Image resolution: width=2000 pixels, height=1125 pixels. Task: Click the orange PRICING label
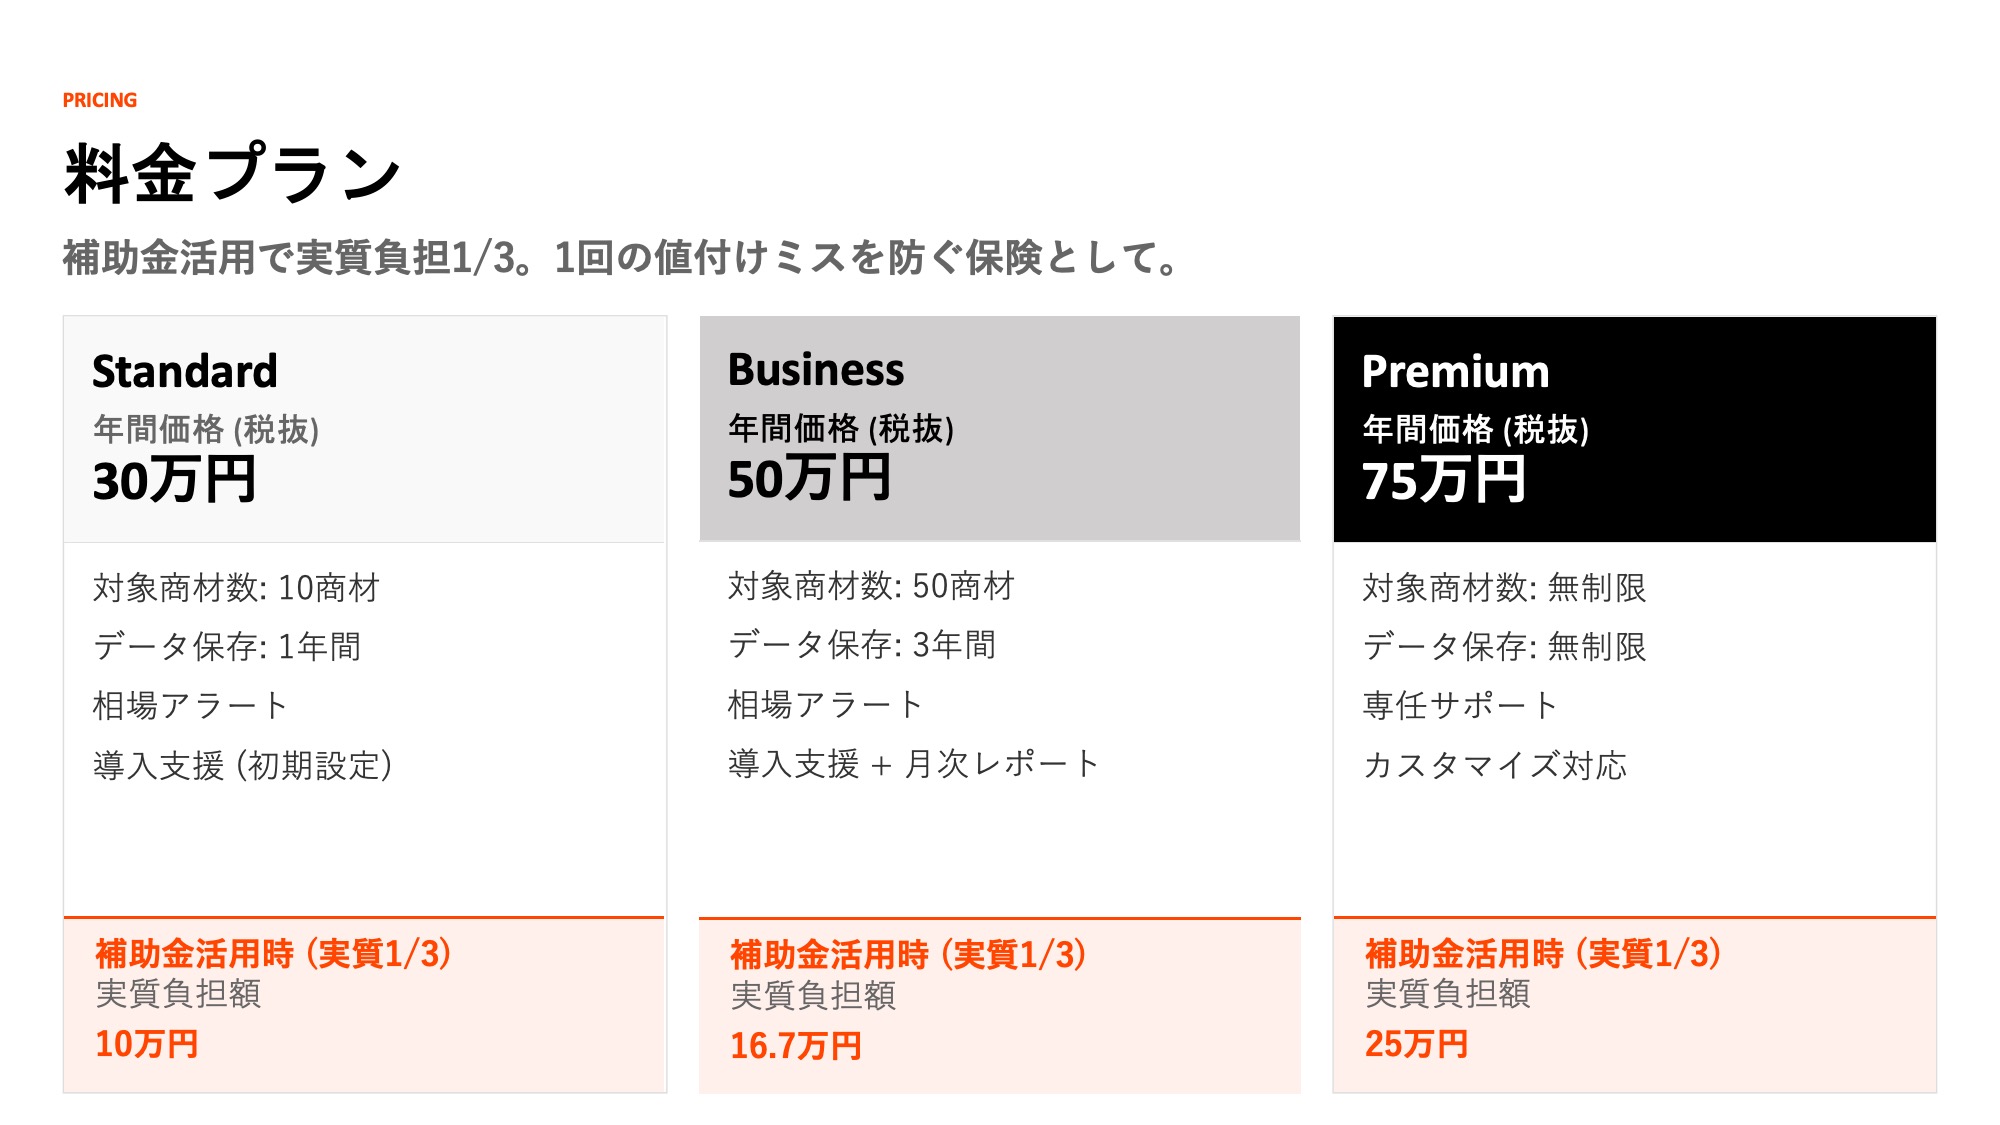point(100,100)
